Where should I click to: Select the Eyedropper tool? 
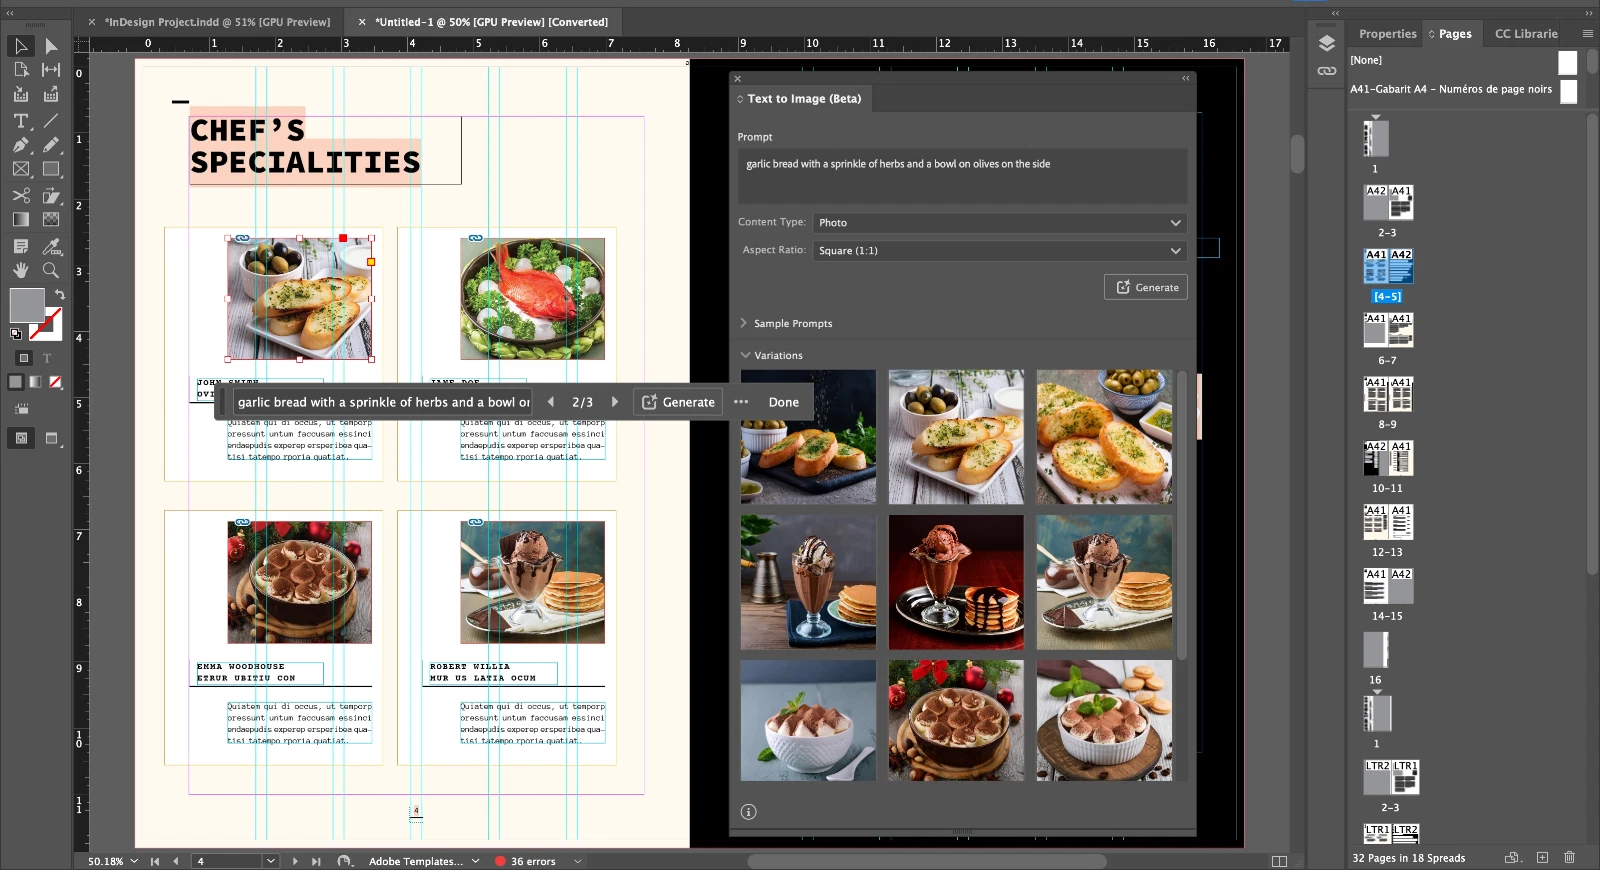[x=51, y=246]
